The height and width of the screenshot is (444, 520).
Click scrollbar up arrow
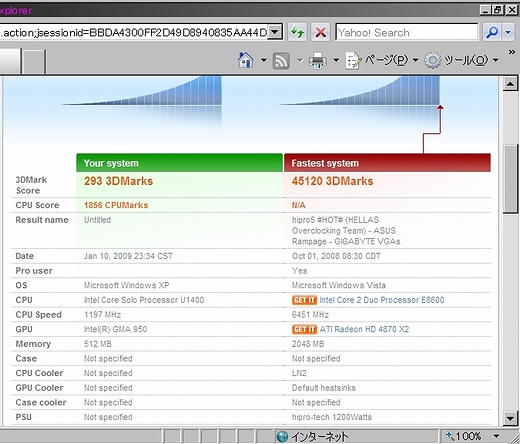click(x=510, y=84)
